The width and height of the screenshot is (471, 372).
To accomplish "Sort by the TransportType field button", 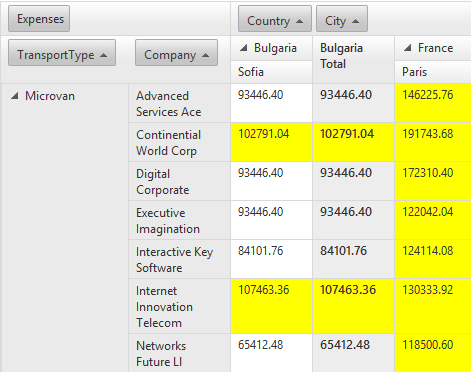I will pyautogui.click(x=62, y=53).
